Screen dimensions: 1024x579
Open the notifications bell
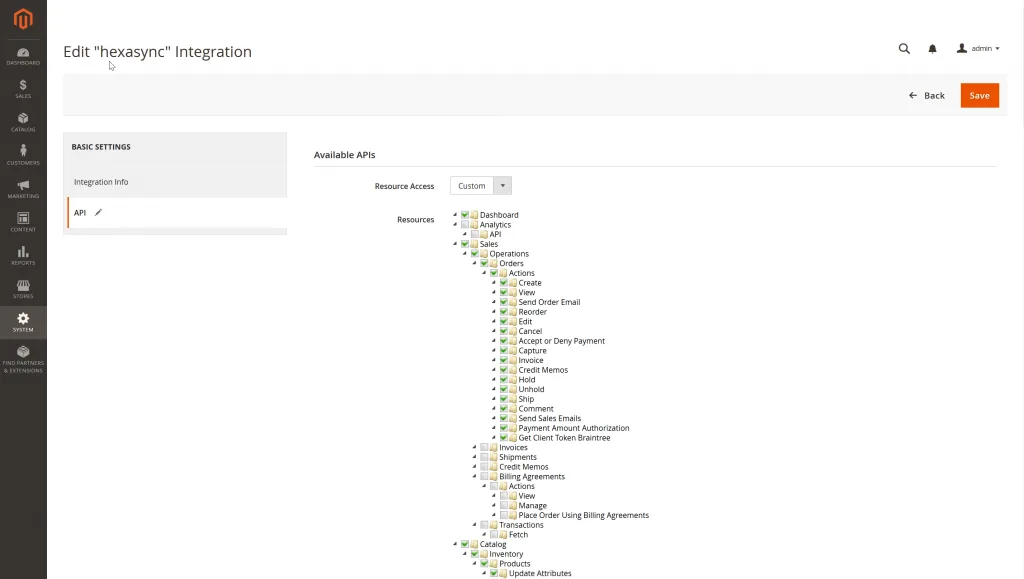[x=933, y=48]
